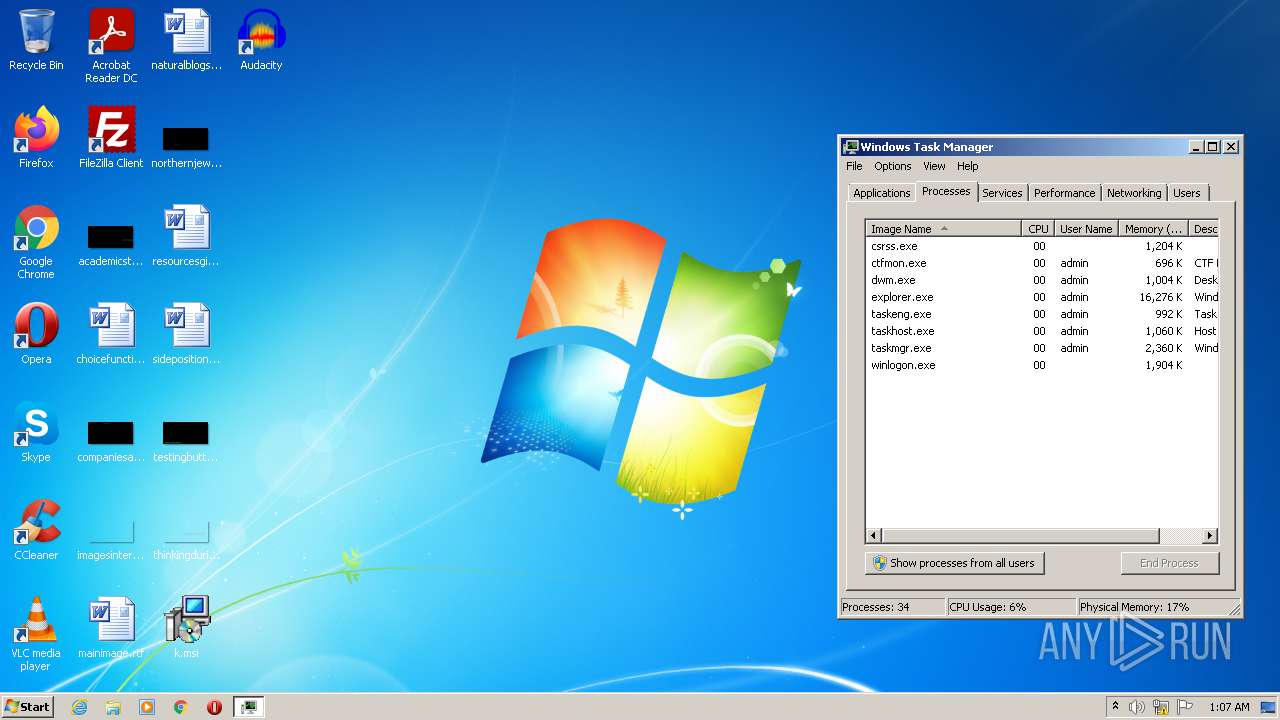Sort processes by Image Name column

943,229
